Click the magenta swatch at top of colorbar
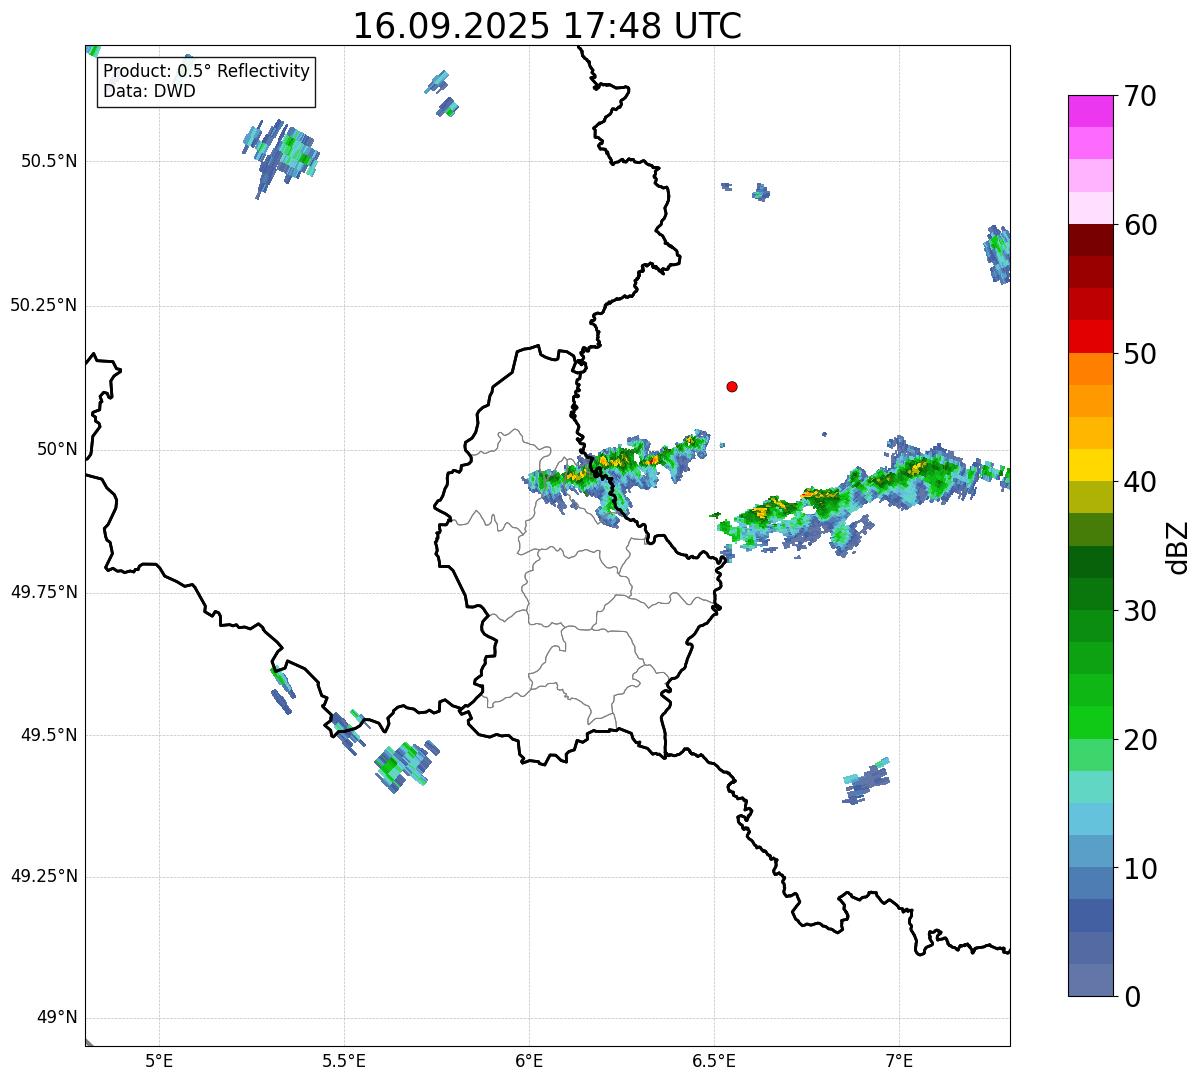 [1090, 111]
